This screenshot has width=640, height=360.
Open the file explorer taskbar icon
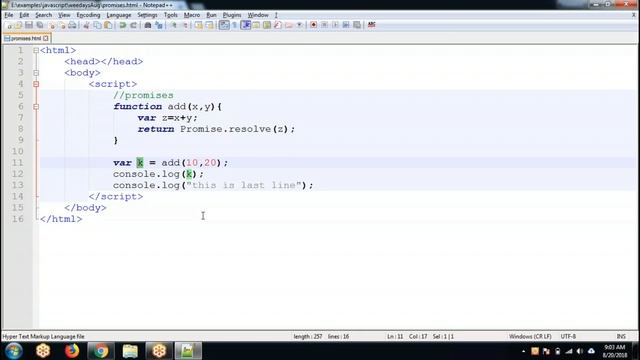coord(130,351)
